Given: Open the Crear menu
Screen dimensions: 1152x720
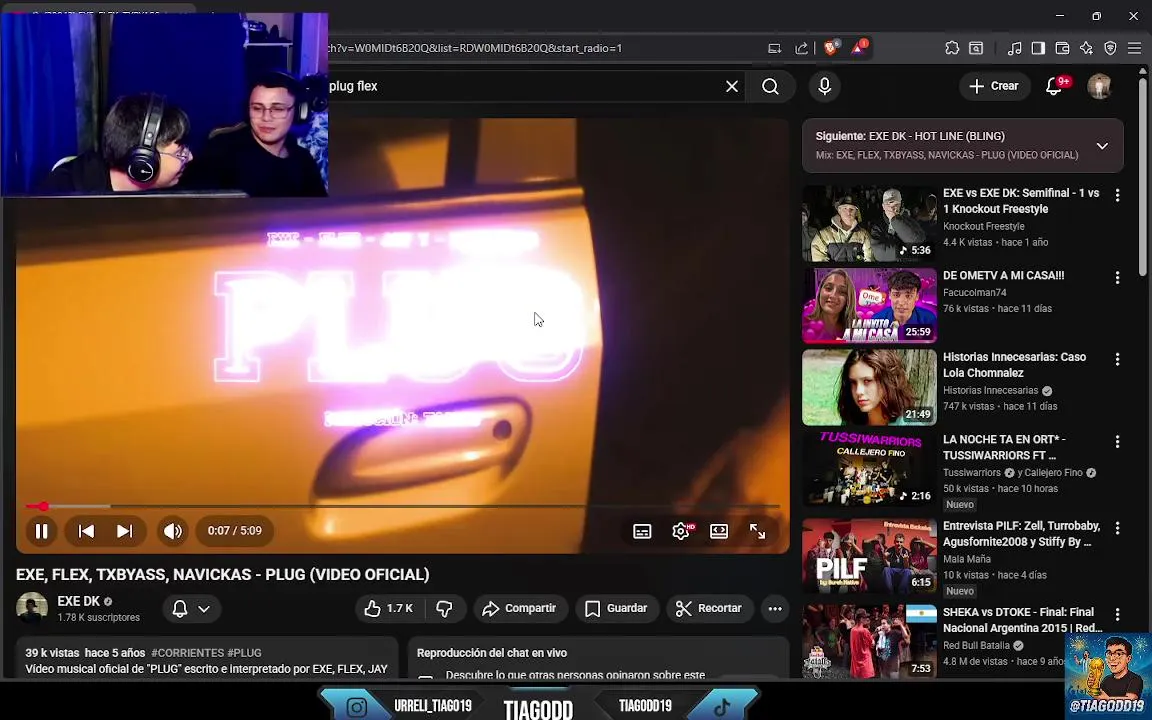Looking at the screenshot, I should tap(994, 86).
